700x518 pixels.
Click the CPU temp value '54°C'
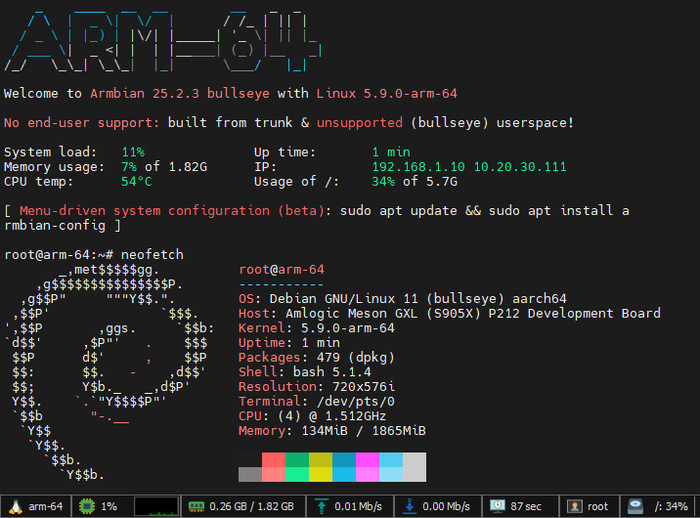pos(137,182)
